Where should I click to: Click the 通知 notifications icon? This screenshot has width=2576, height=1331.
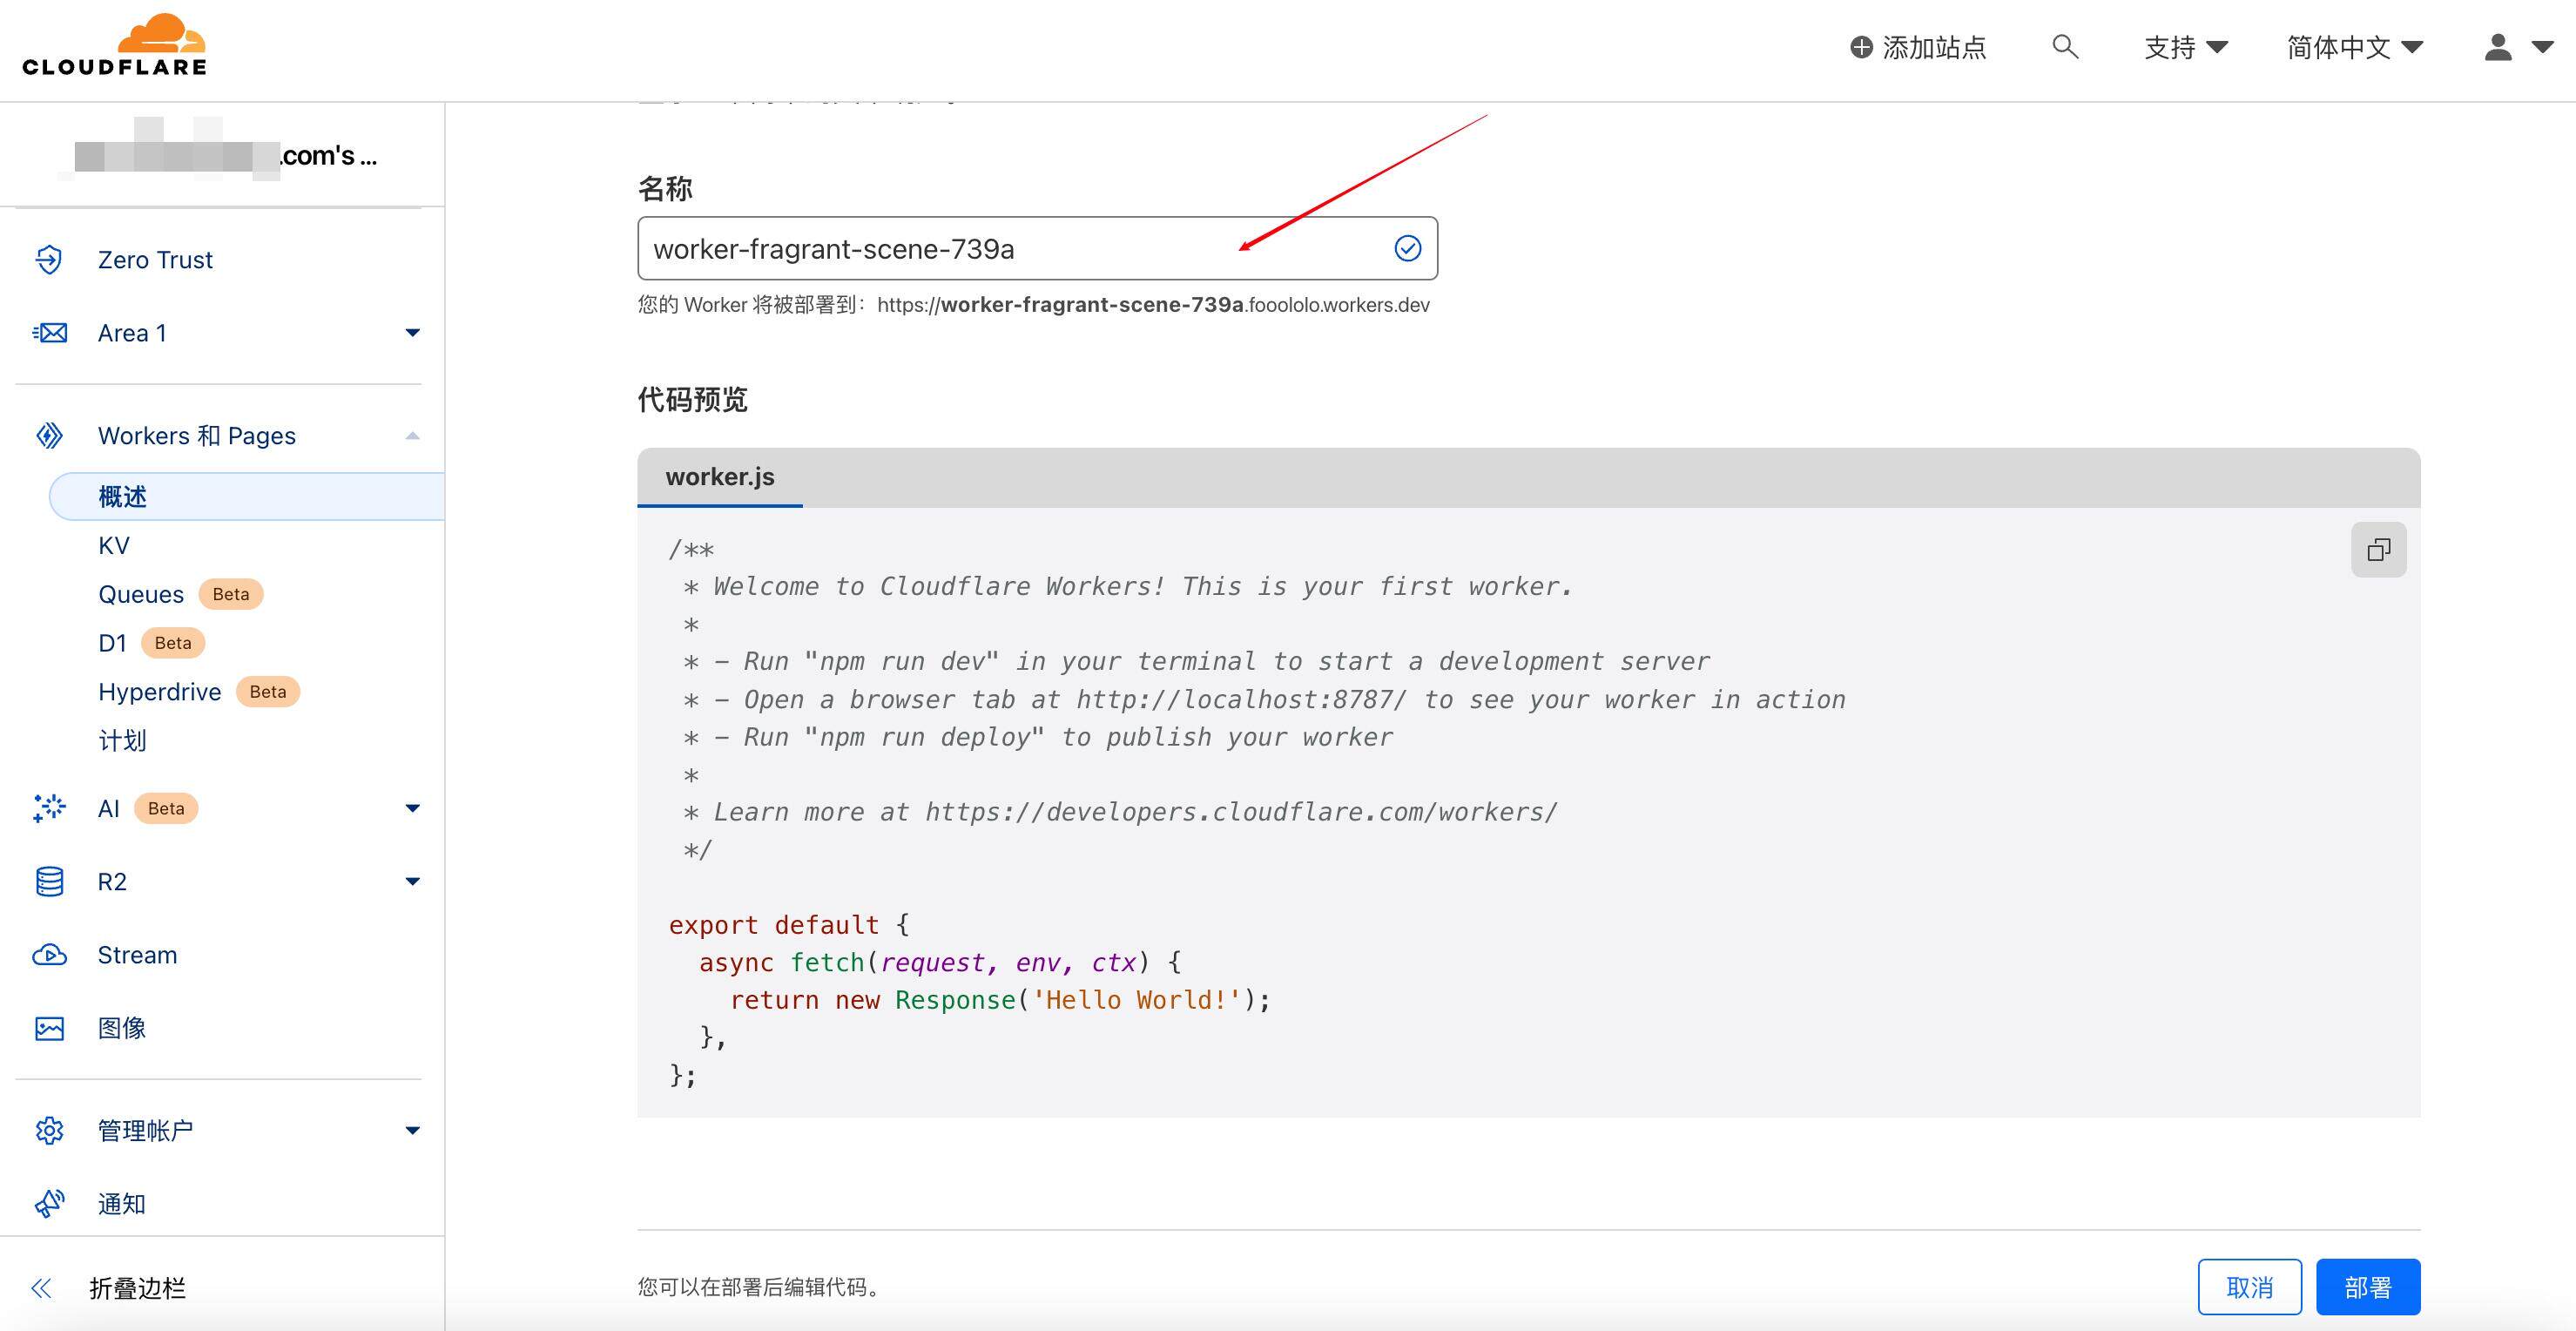coord(49,1203)
